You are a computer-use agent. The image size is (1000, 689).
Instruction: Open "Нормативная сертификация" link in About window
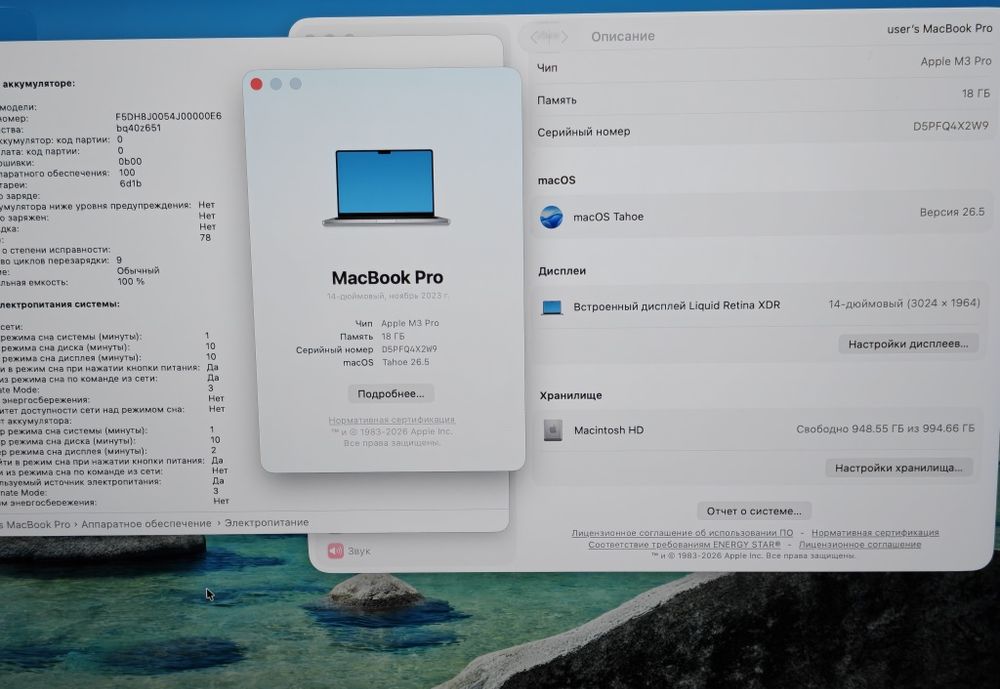pos(392,420)
